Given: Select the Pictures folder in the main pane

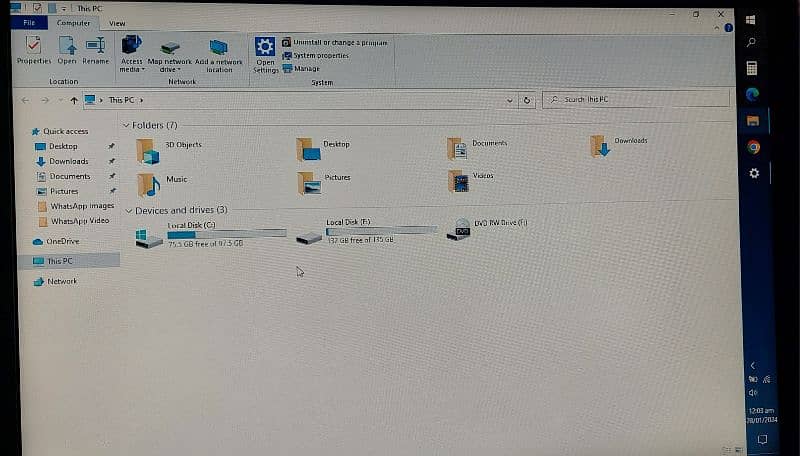Looking at the screenshot, I should (324, 183).
